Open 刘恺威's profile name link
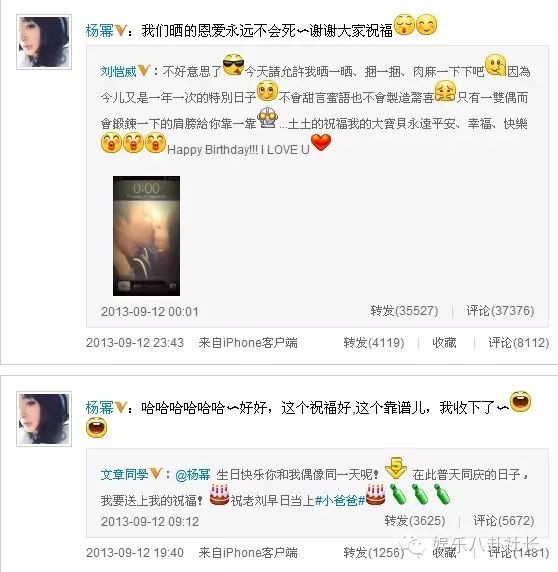This screenshot has width=558, height=572. [x=119, y=71]
